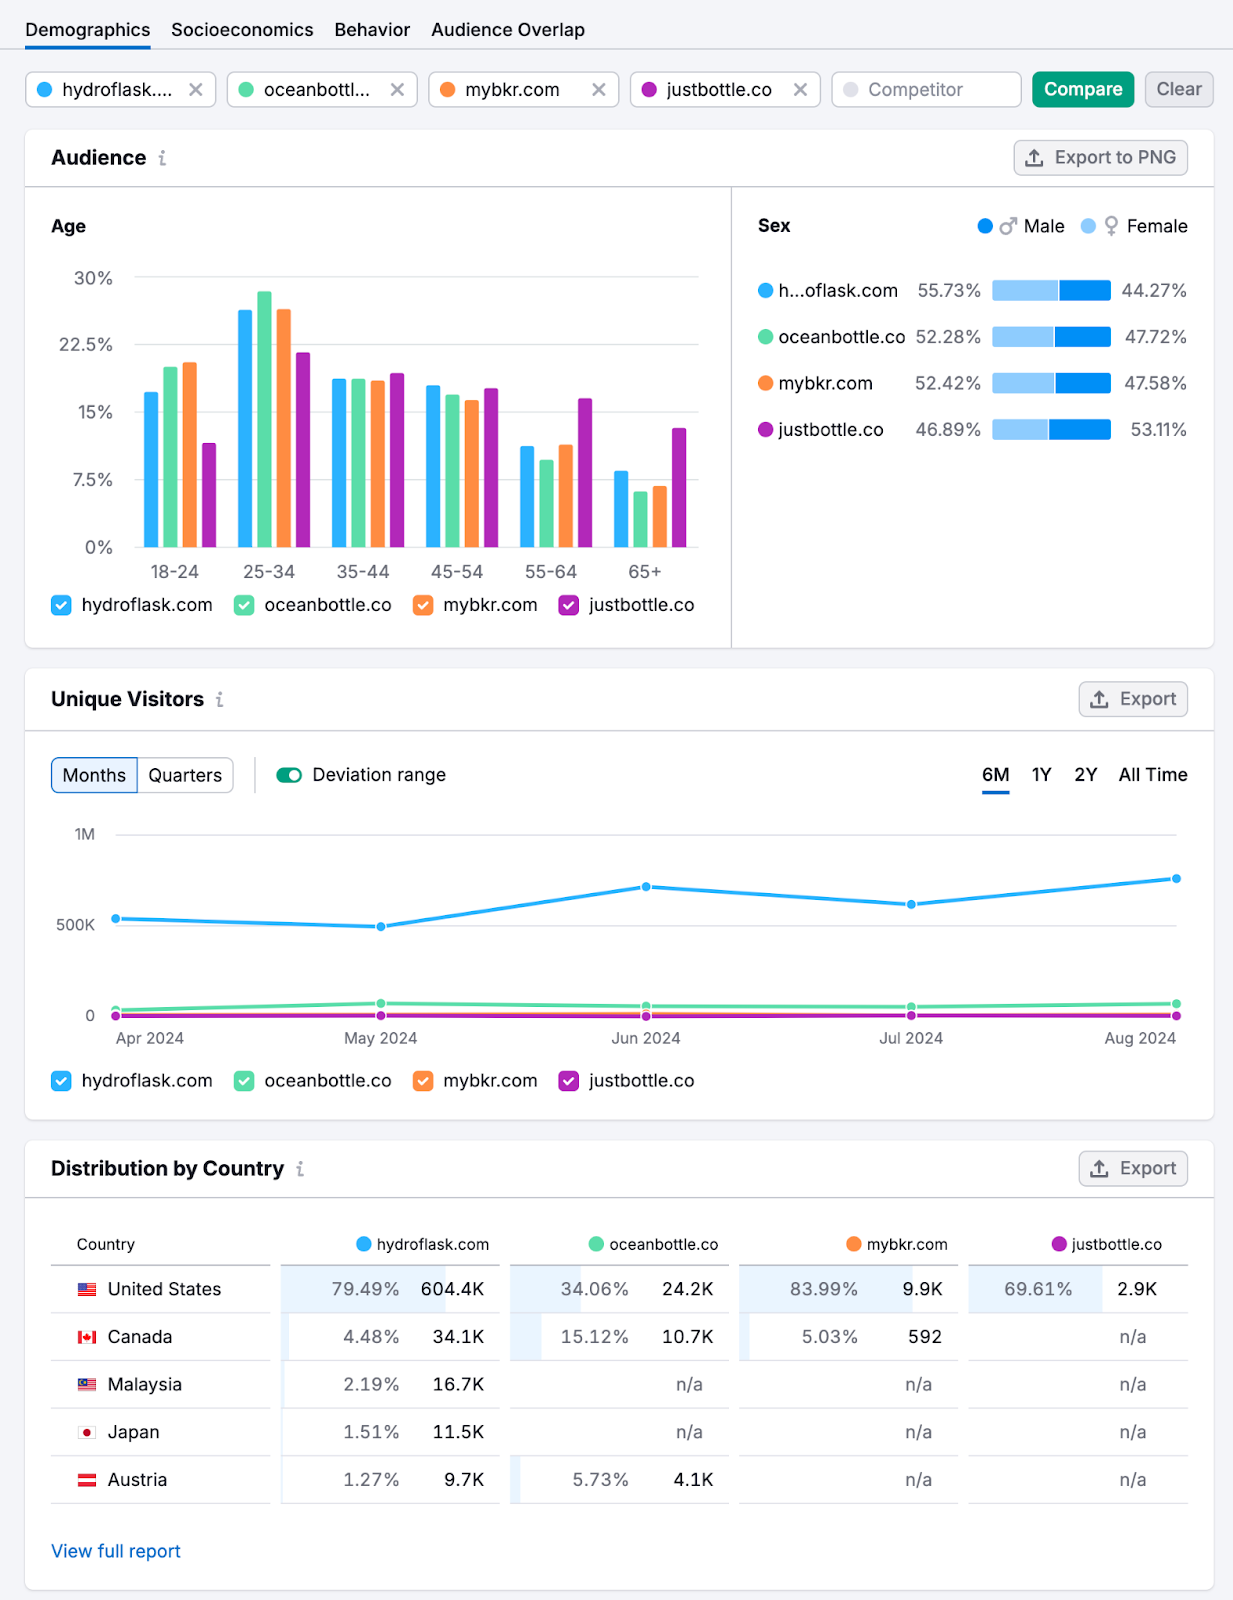This screenshot has height=1600, width=1233.
Task: Open the View full report link
Action: coord(116,1551)
